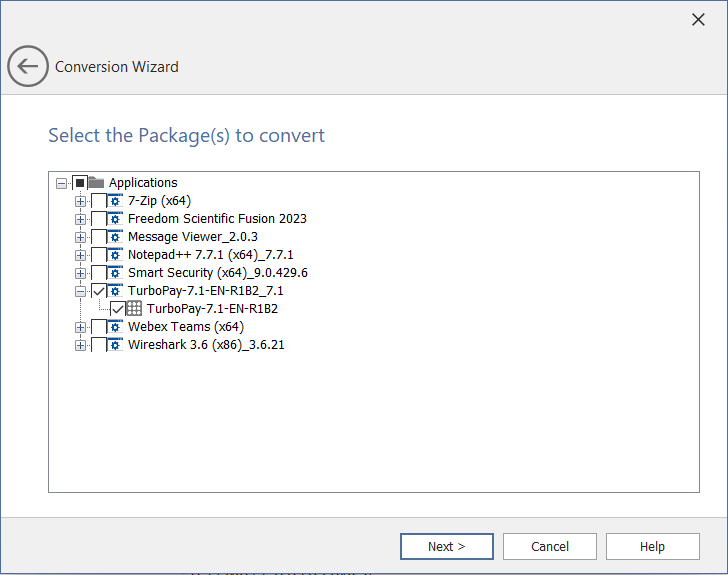Click the Smart Security package icon
Viewport: 728px width, 575px height.
[115, 273]
